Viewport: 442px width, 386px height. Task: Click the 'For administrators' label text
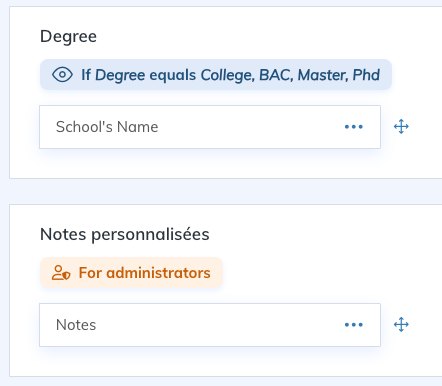(145, 273)
